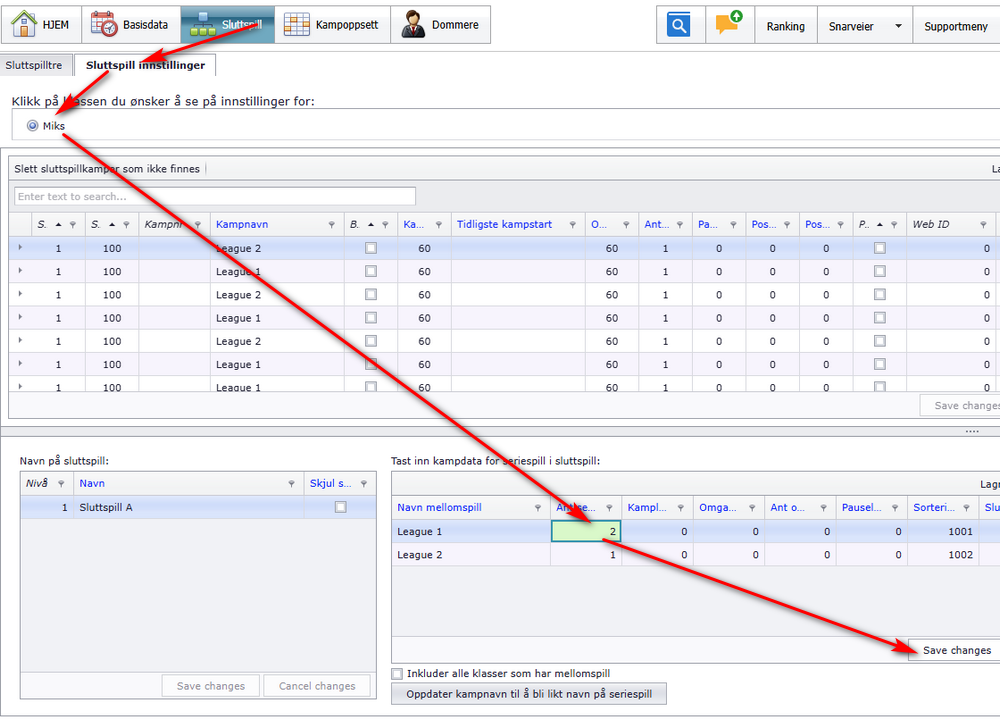Viewport: 1000px width, 720px height.
Task: Open Basisdata calendar icon
Action: [104, 24]
